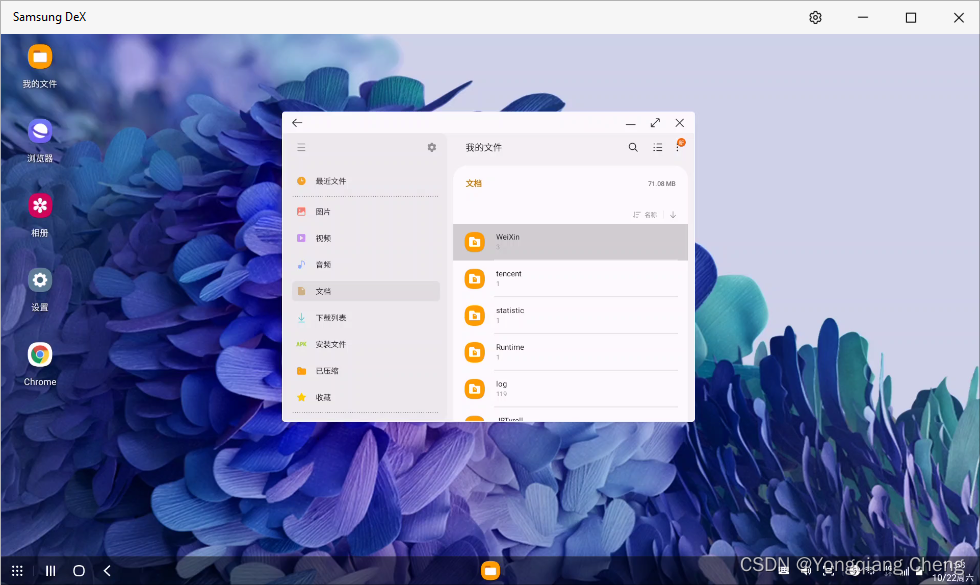This screenshot has width=980, height=585.
Task: Open the statistic folder
Action: pyautogui.click(x=570, y=316)
